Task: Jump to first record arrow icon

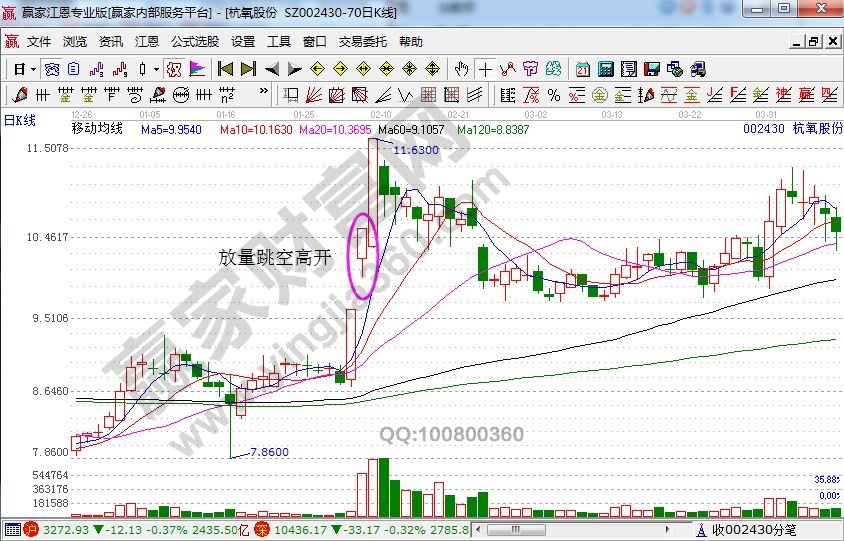Action: point(225,69)
